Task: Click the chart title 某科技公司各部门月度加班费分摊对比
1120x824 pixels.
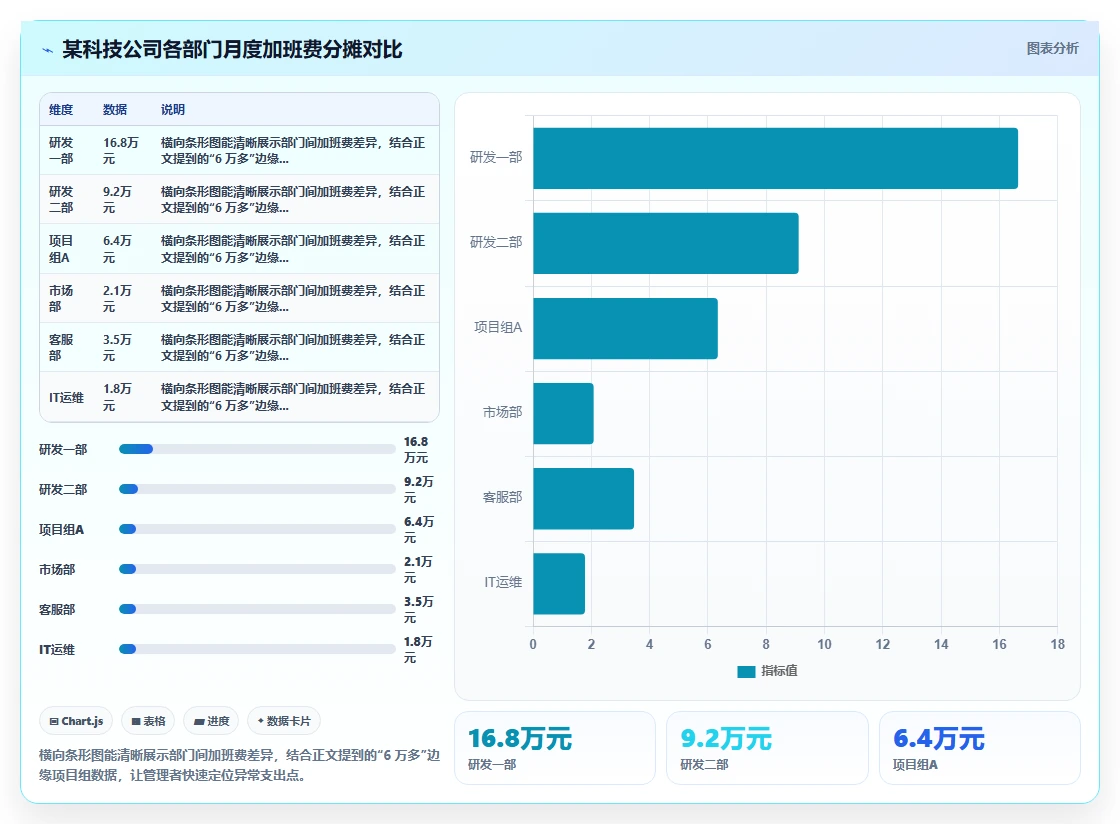Action: tap(232, 49)
